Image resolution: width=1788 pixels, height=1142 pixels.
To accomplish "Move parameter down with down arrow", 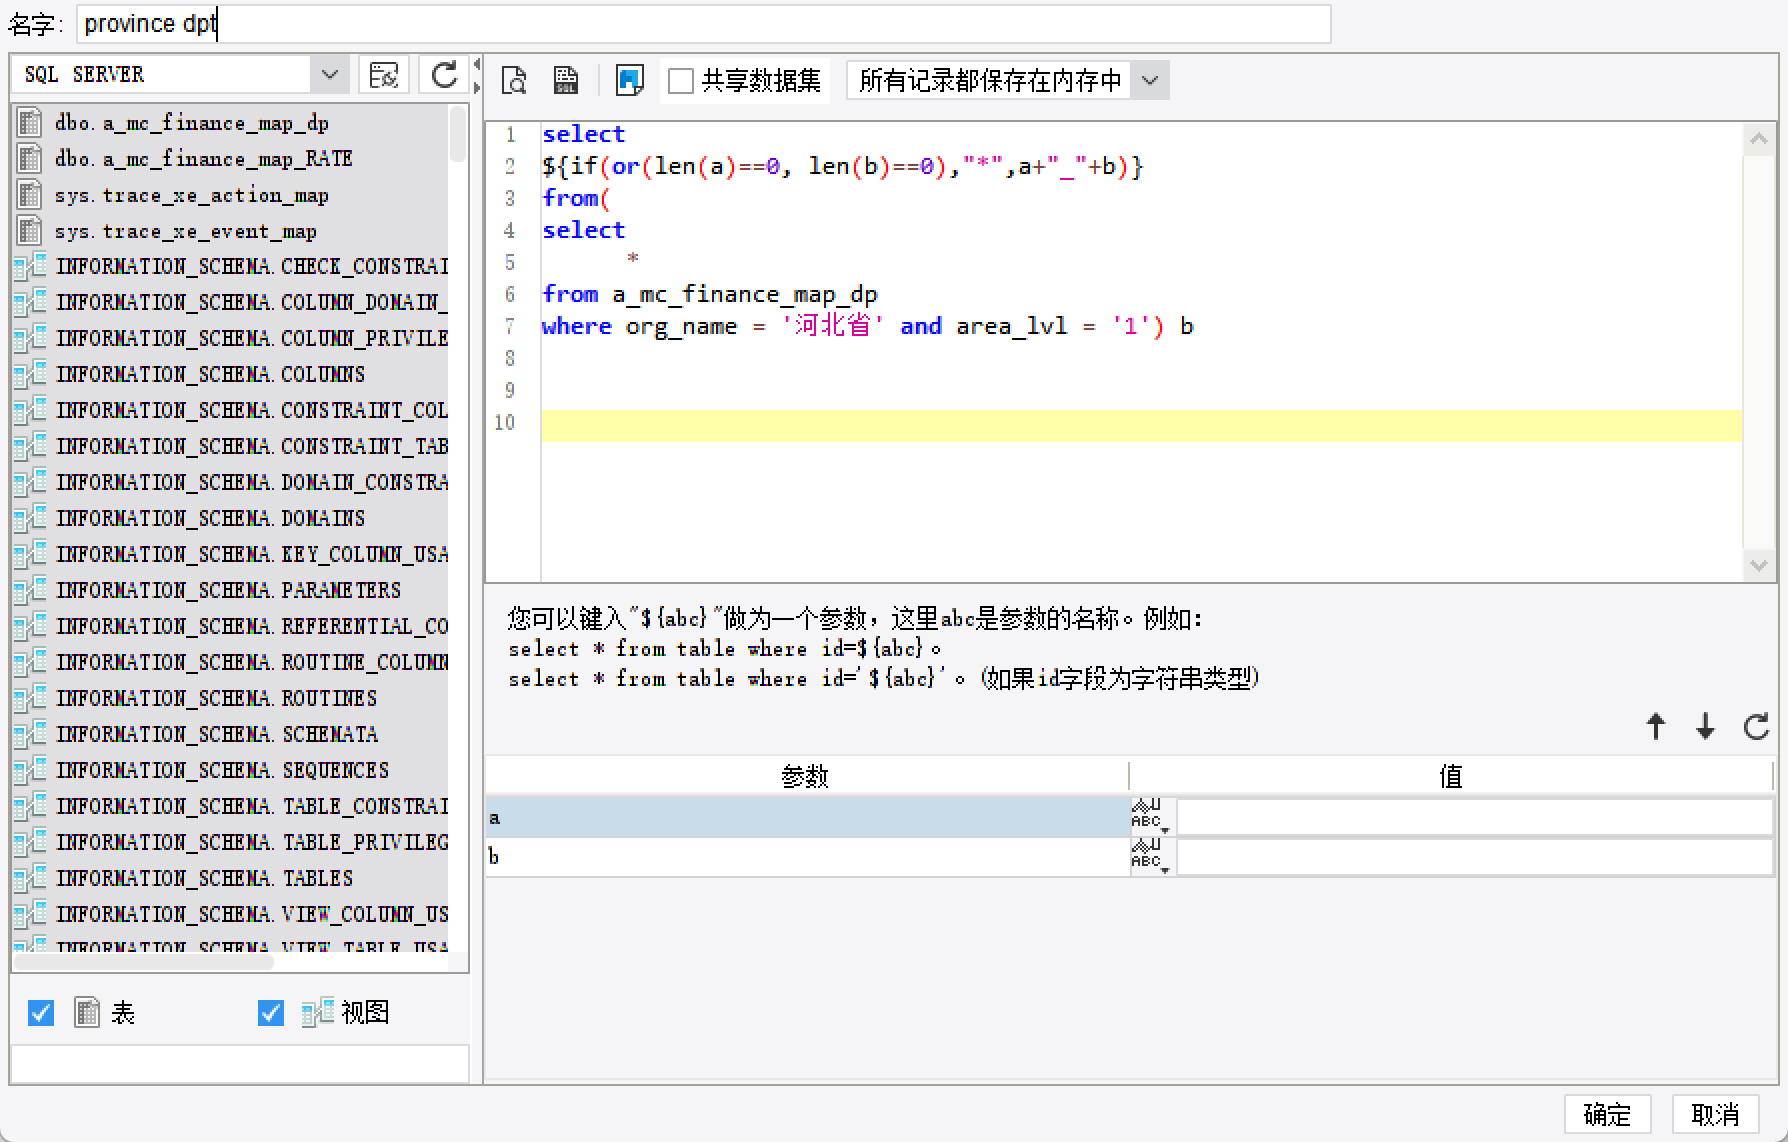I will point(1706,726).
